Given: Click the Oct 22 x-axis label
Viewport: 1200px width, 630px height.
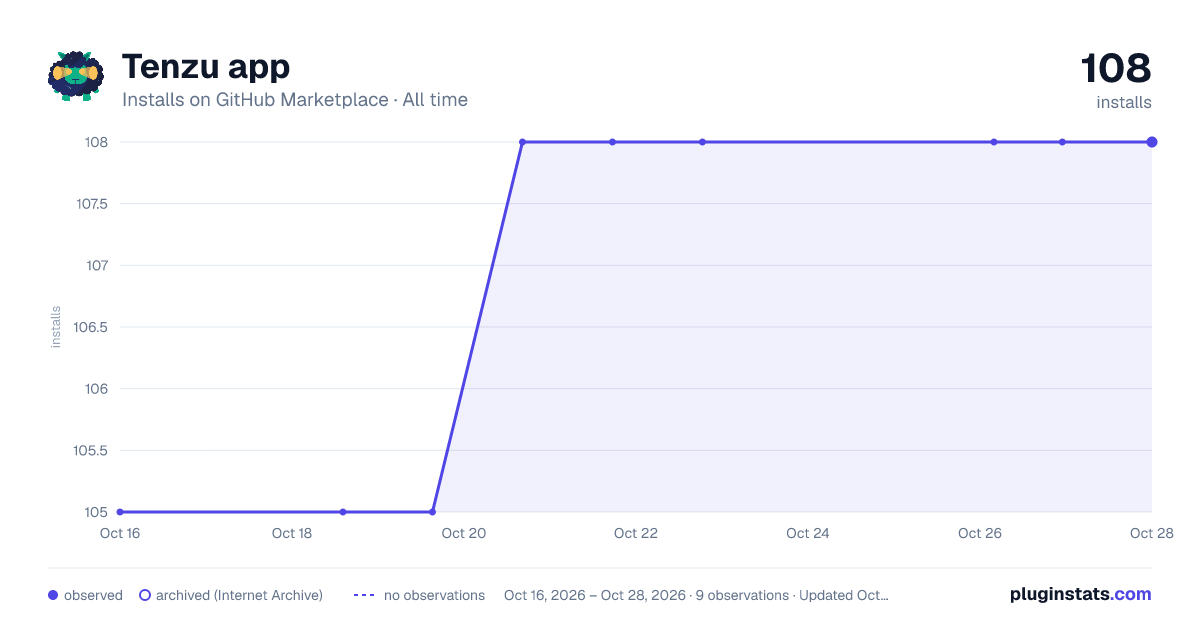Looking at the screenshot, I should click(636, 533).
